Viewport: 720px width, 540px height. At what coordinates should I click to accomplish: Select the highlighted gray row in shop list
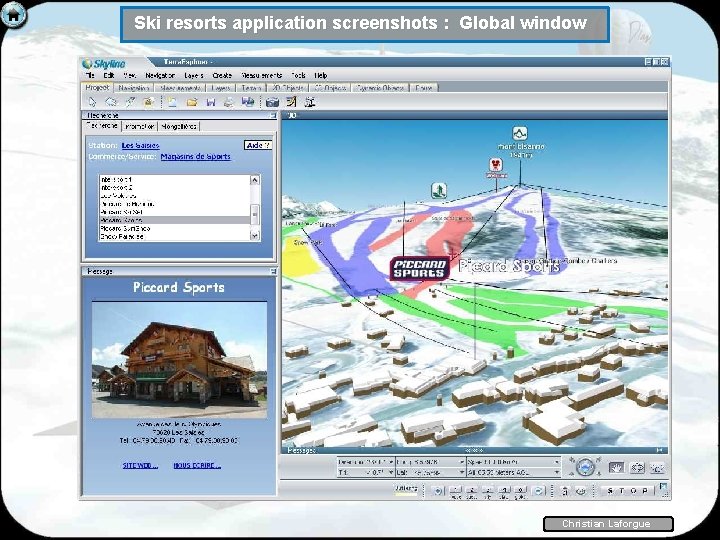[174, 220]
